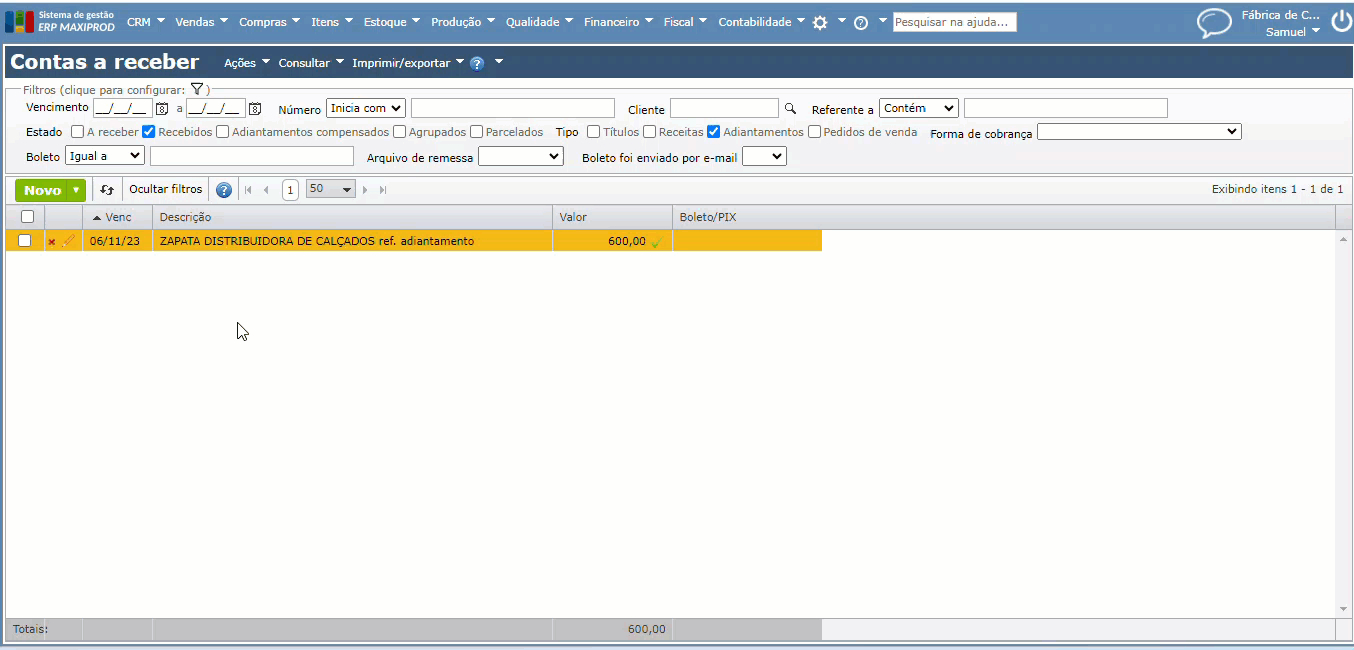Click the Cliente search magnifier

tap(790, 109)
